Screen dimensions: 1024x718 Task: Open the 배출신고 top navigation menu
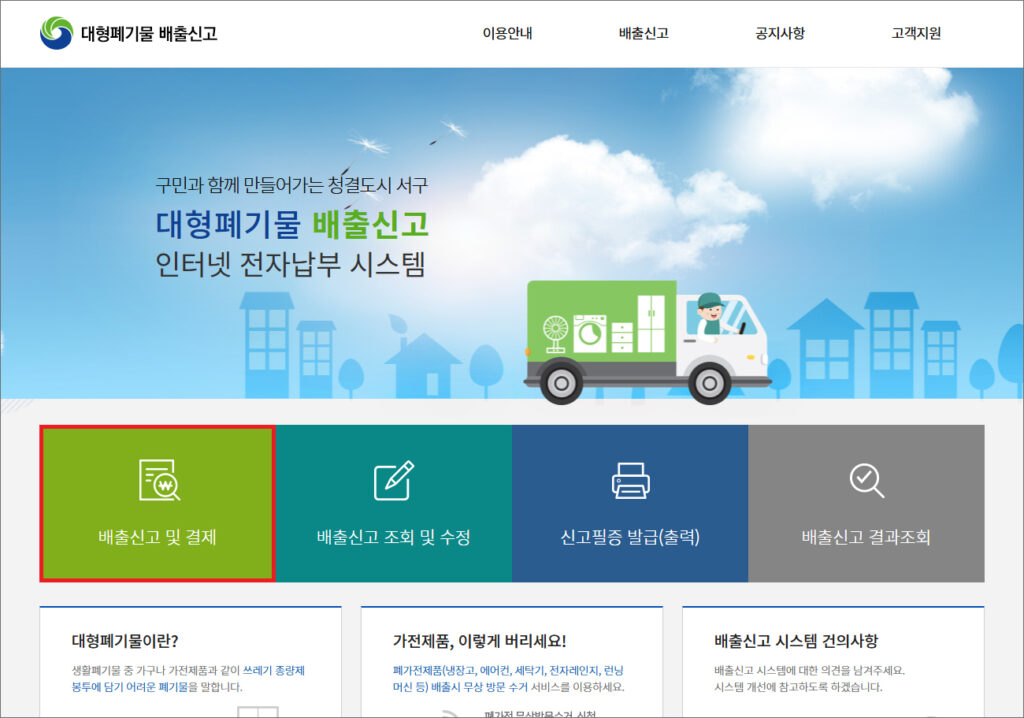point(643,33)
